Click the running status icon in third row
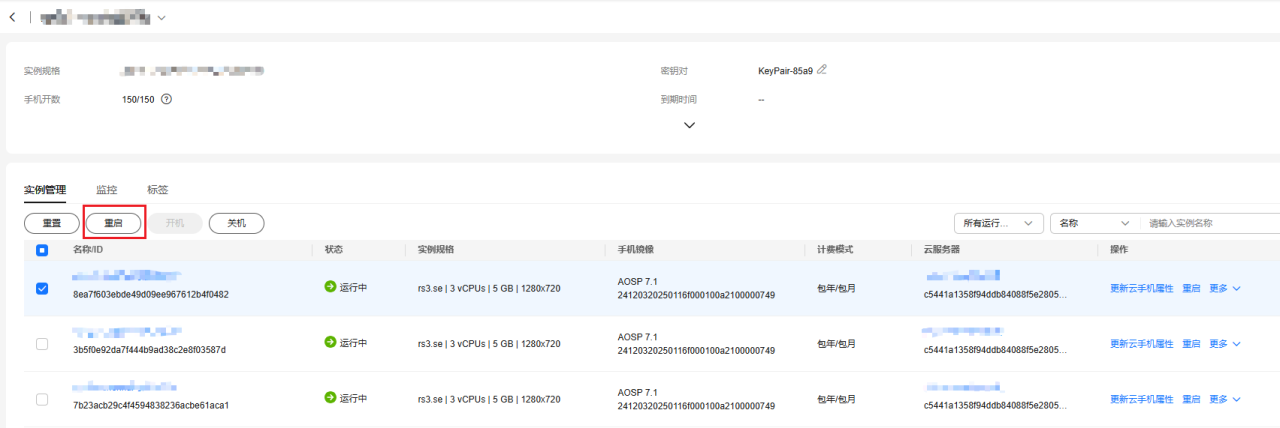This screenshot has width=1280, height=428. pyautogui.click(x=331, y=398)
